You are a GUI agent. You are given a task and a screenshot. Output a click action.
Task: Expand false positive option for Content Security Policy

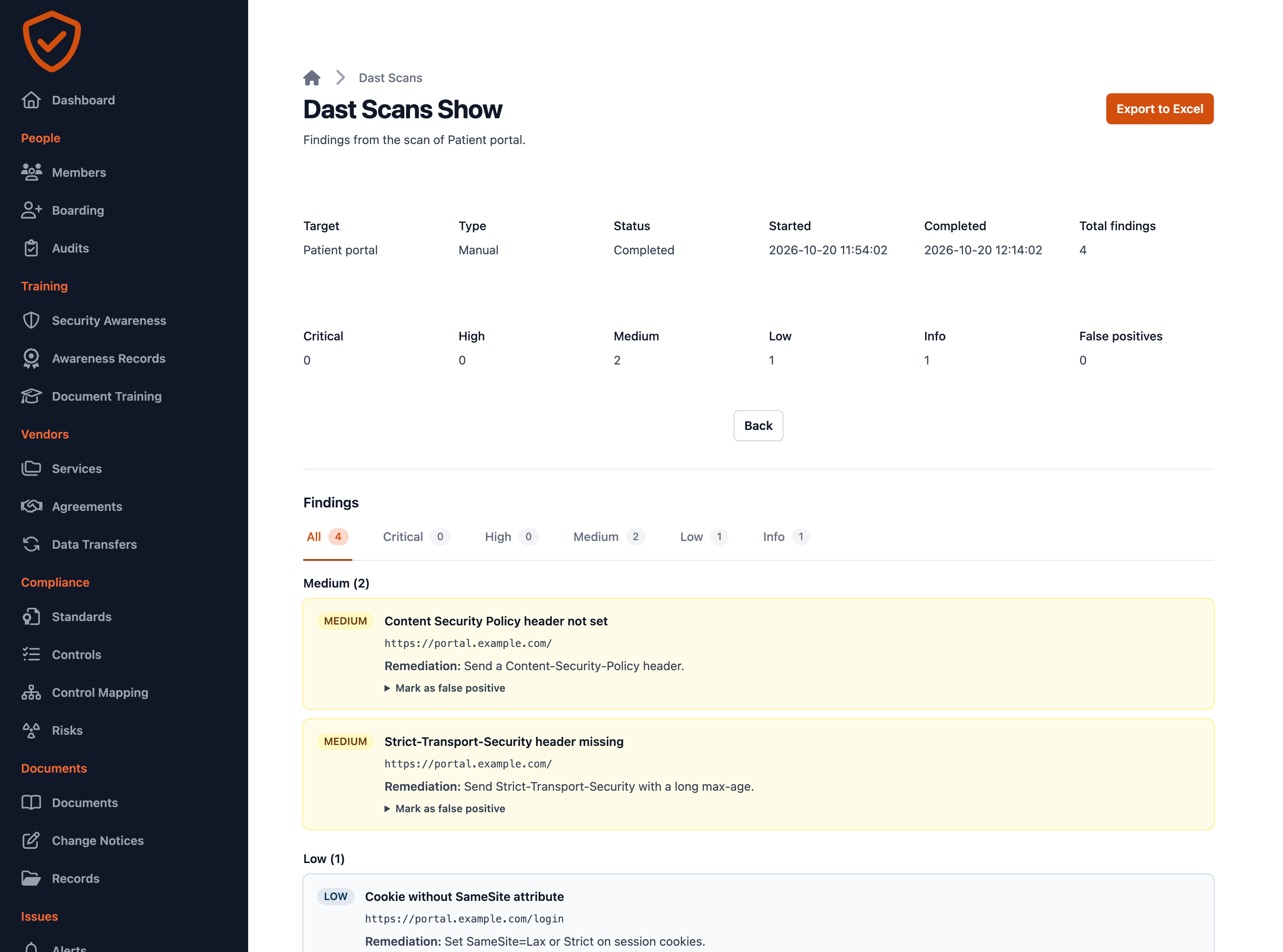[x=445, y=688]
